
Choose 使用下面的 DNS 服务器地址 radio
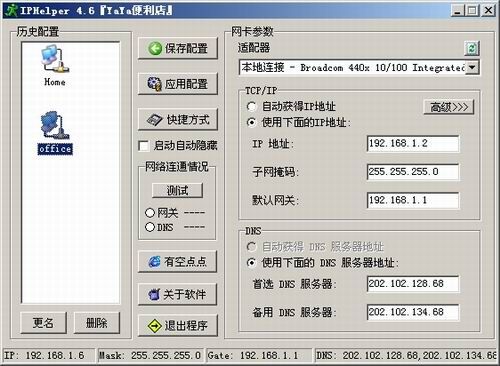click(x=251, y=263)
